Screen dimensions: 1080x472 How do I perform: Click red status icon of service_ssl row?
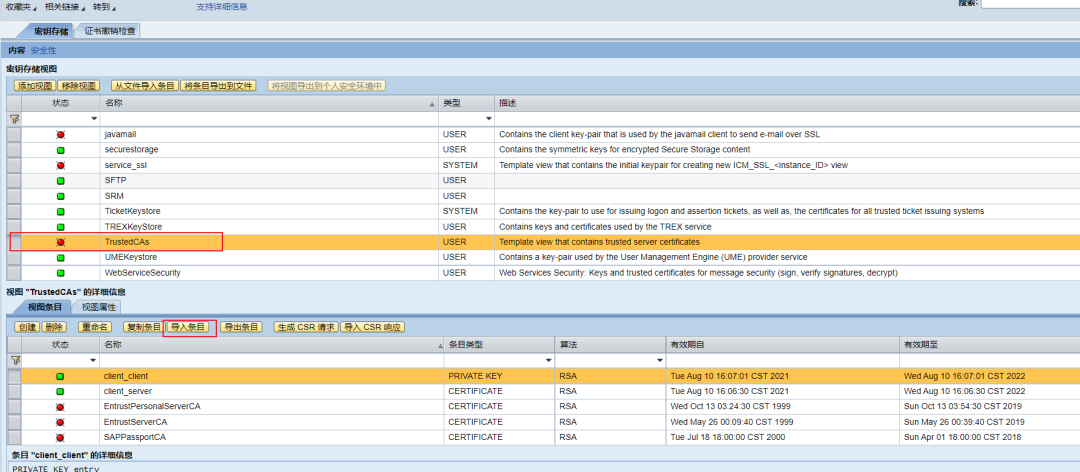point(61,165)
